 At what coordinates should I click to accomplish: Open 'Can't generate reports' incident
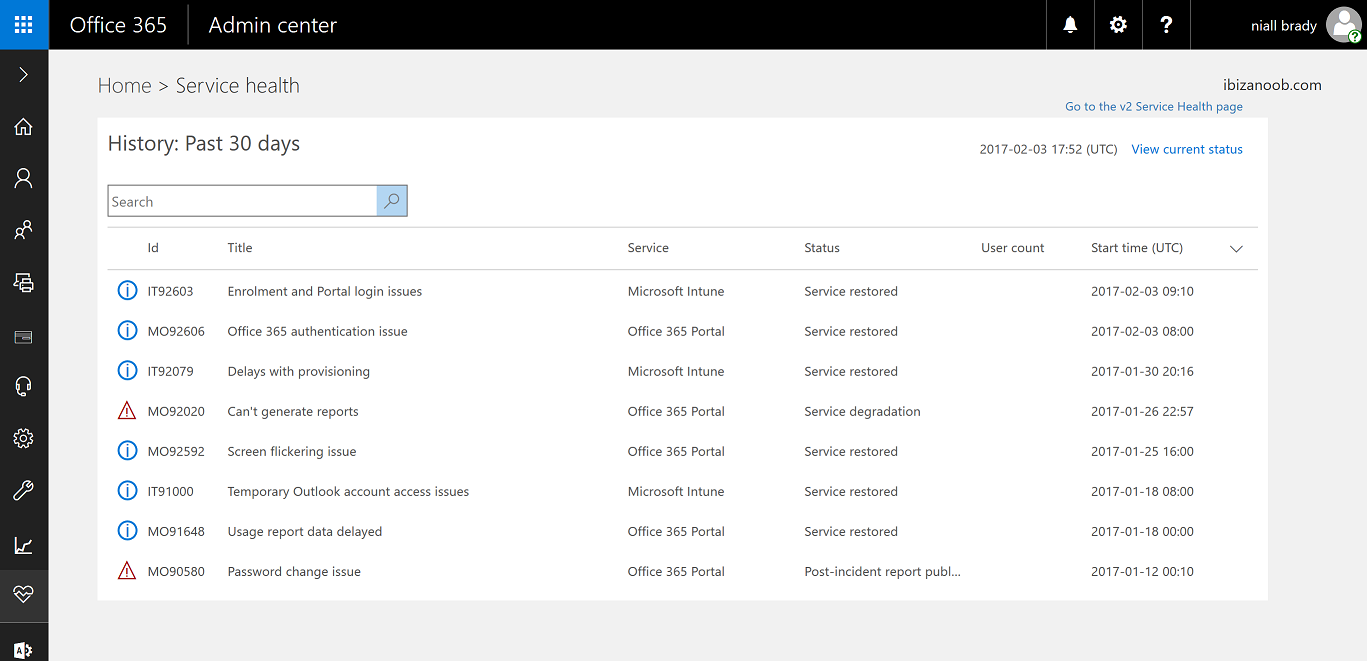pyautogui.click(x=293, y=411)
